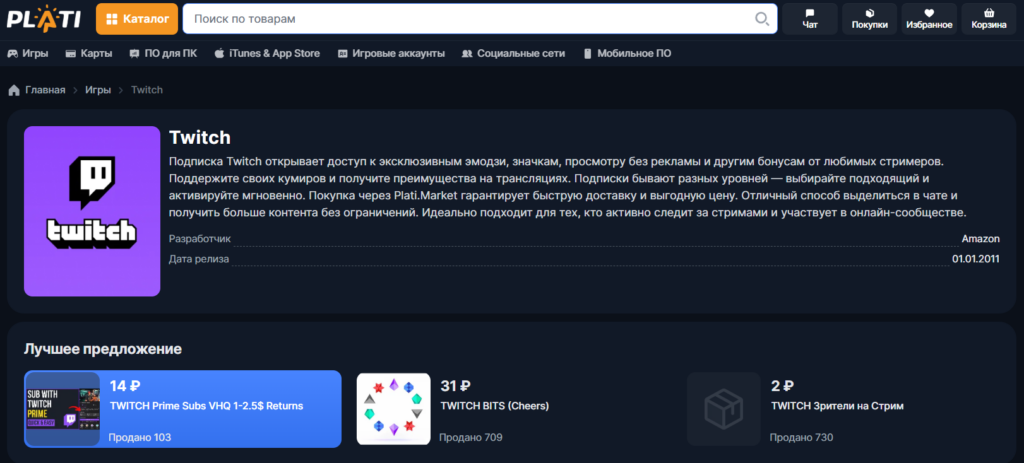Image resolution: width=1024 pixels, height=463 pixels.
Task: Click the Продано 709 text
Action: click(x=471, y=438)
